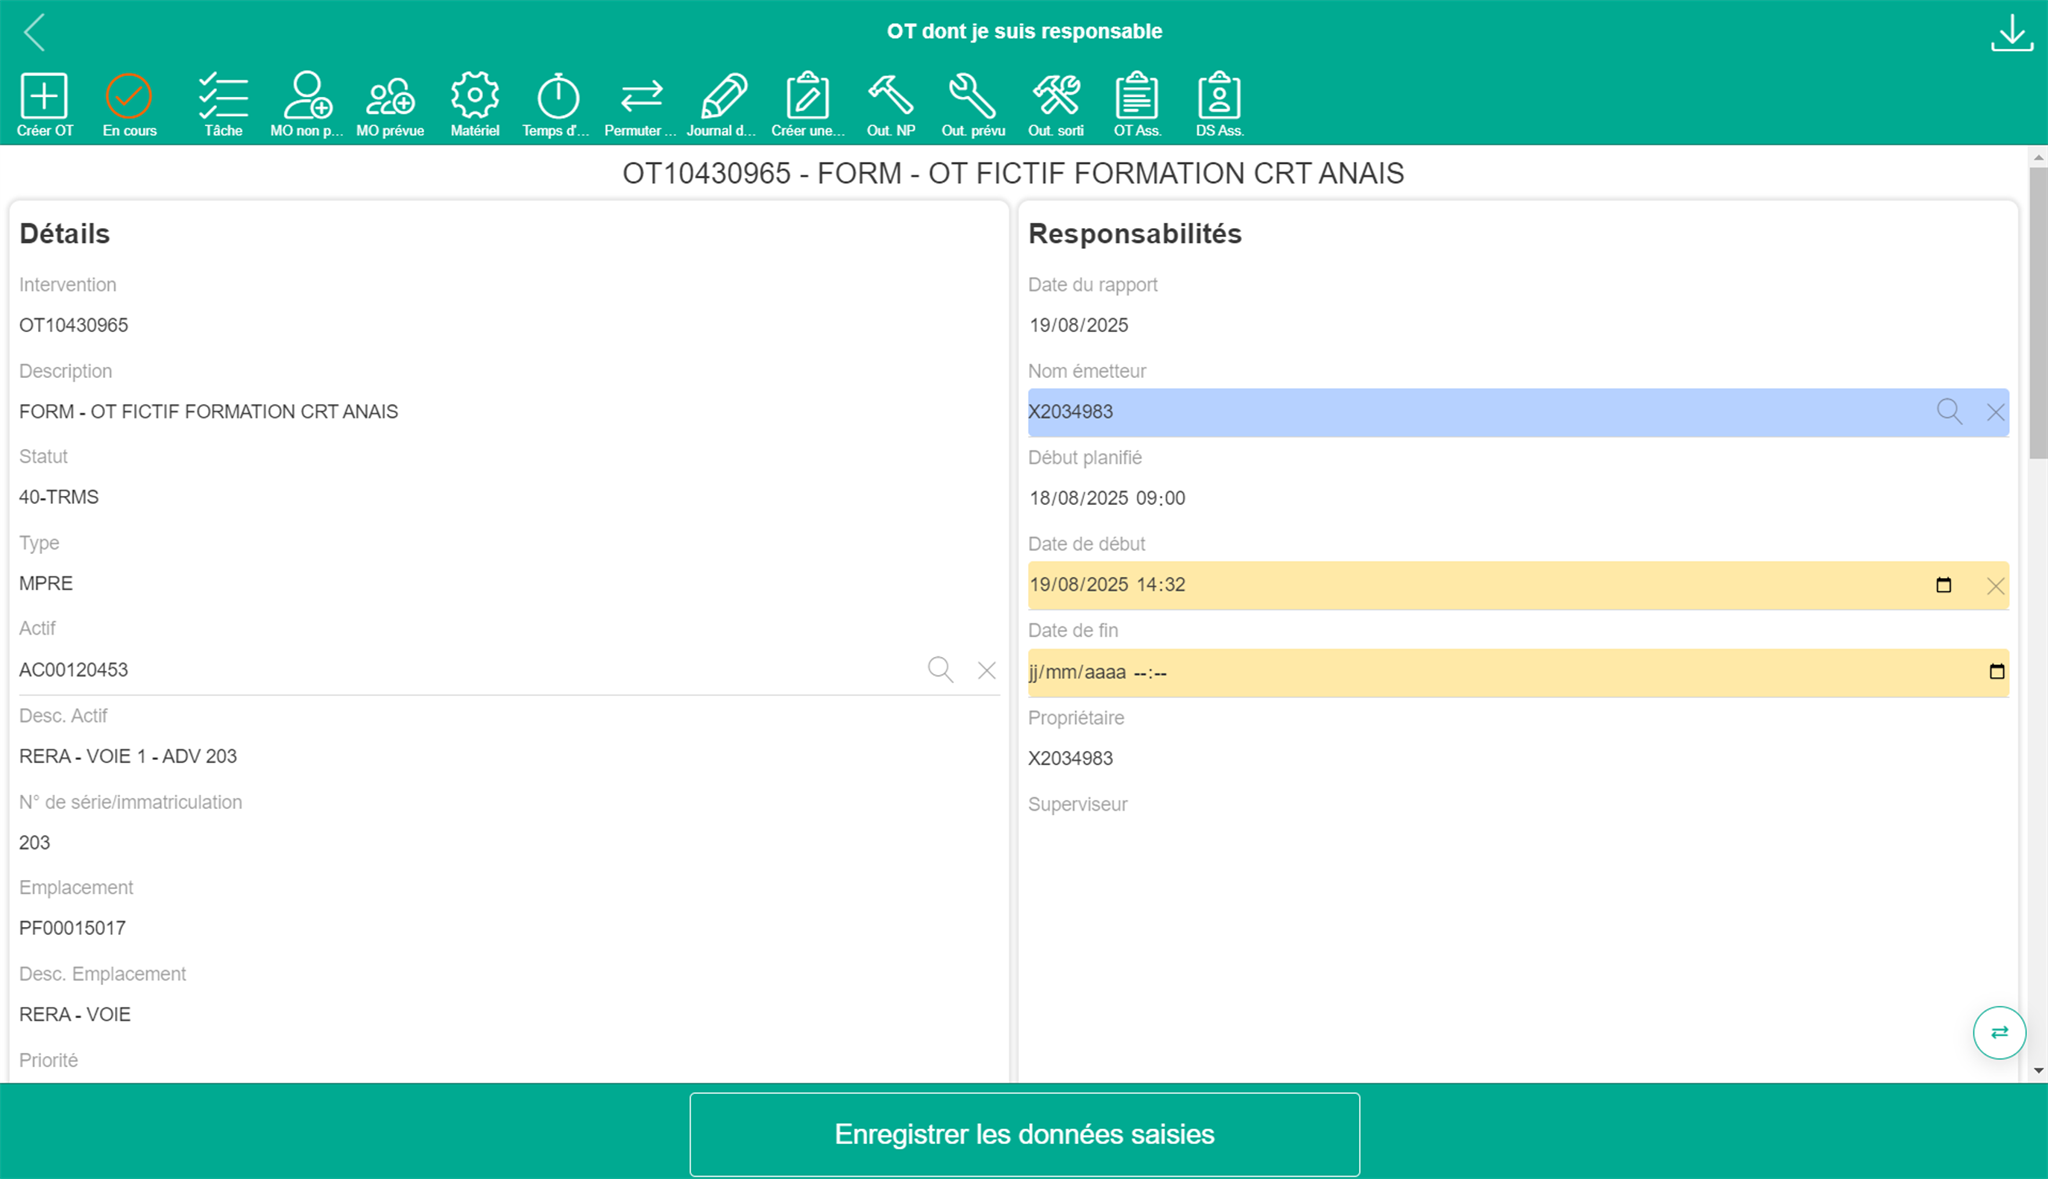Screen dimensions: 2048x1179
Task: Click the round swap floating button
Action: [1998, 1032]
